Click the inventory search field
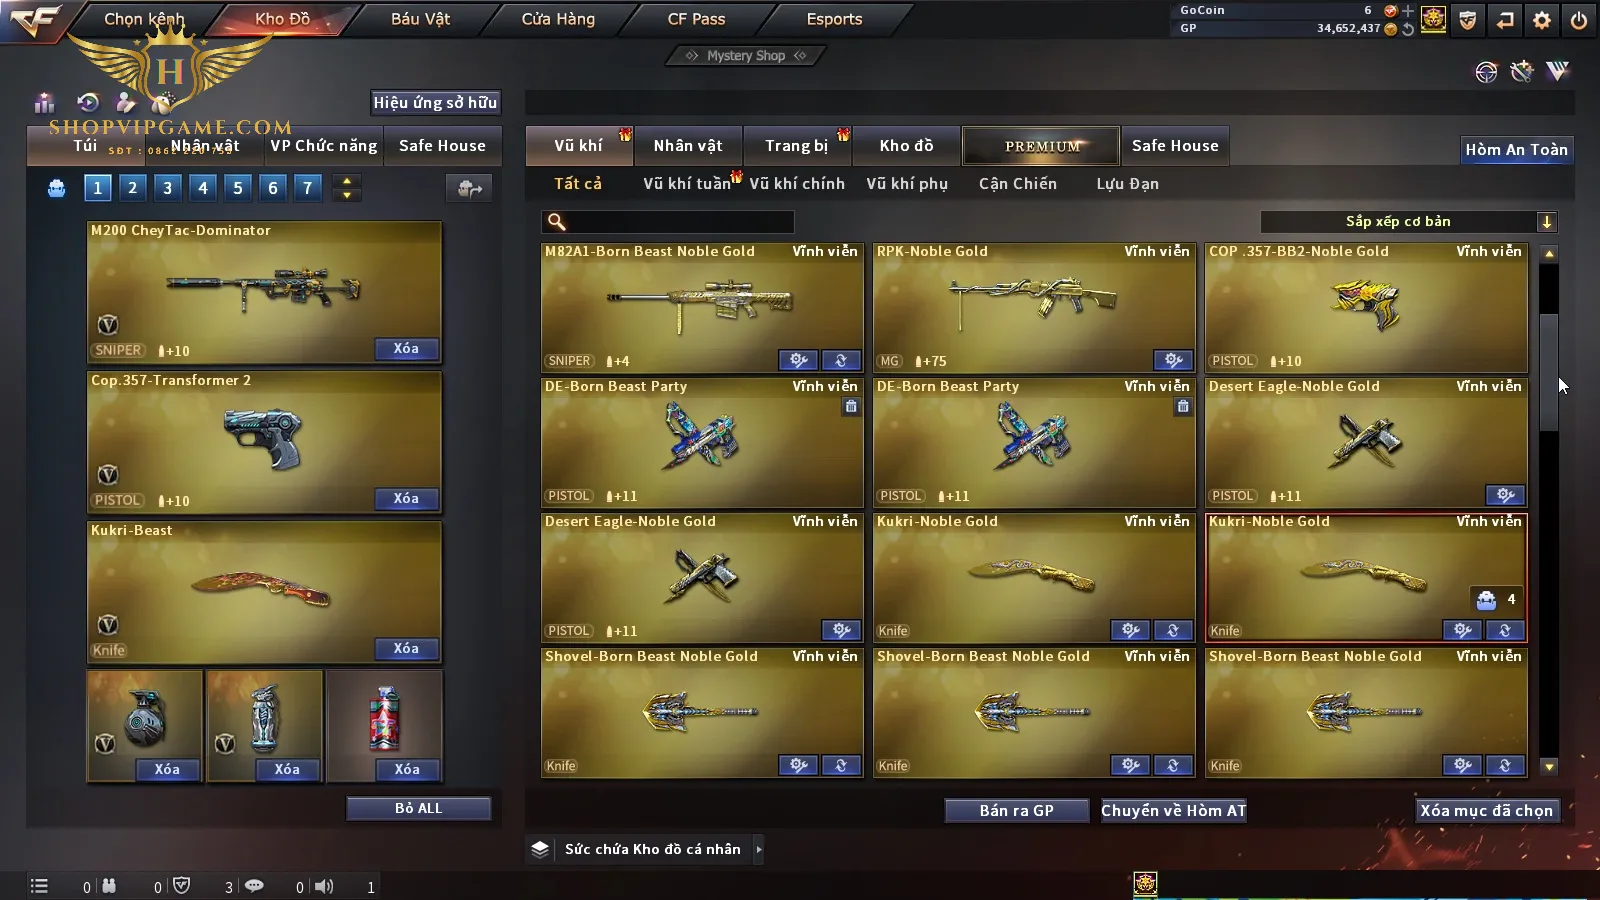The width and height of the screenshot is (1600, 900). (x=668, y=222)
